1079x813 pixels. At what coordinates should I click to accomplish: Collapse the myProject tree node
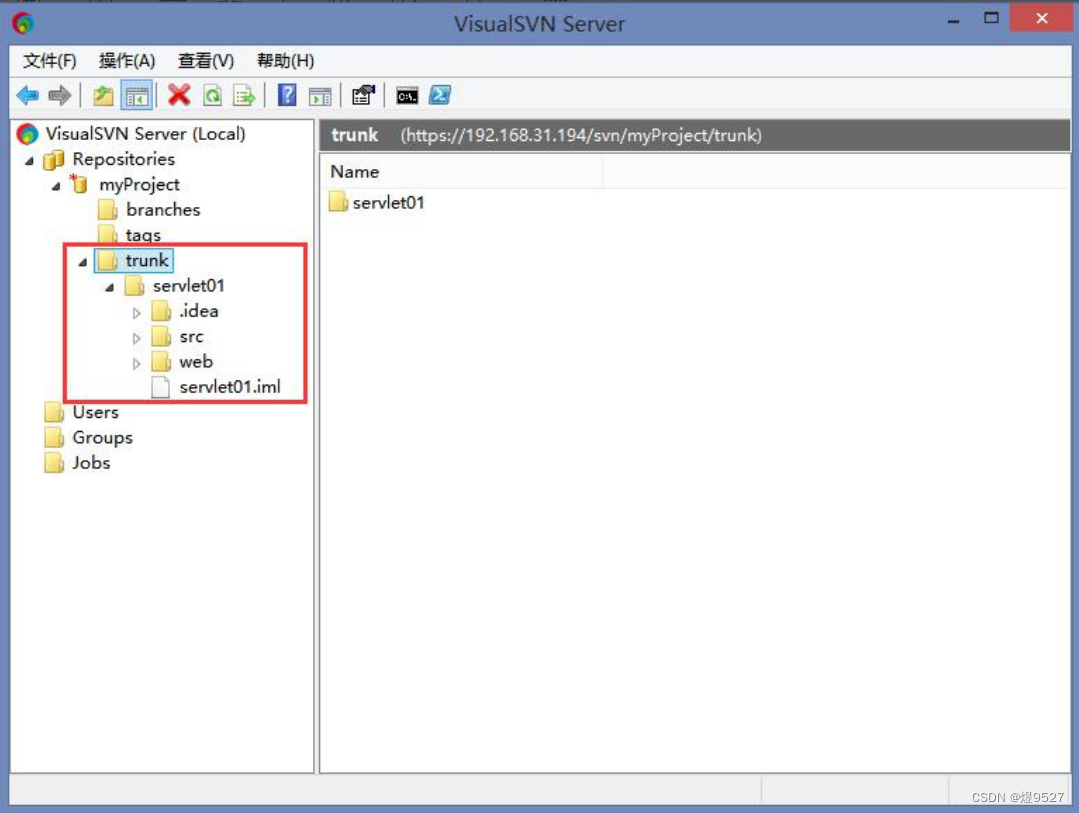(x=56, y=186)
